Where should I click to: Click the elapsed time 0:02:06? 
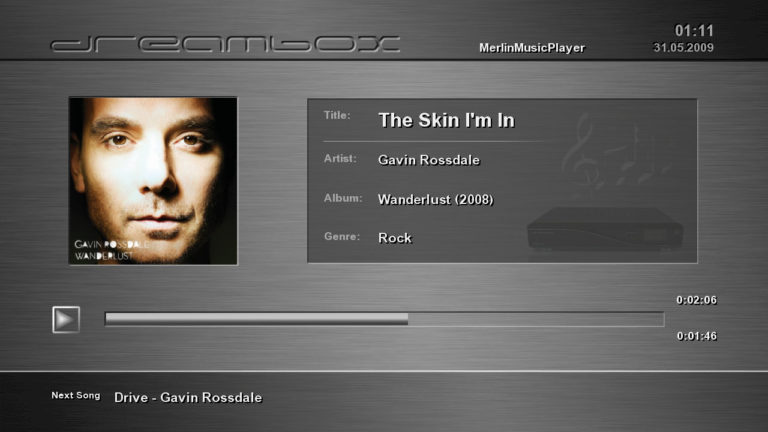(x=696, y=300)
